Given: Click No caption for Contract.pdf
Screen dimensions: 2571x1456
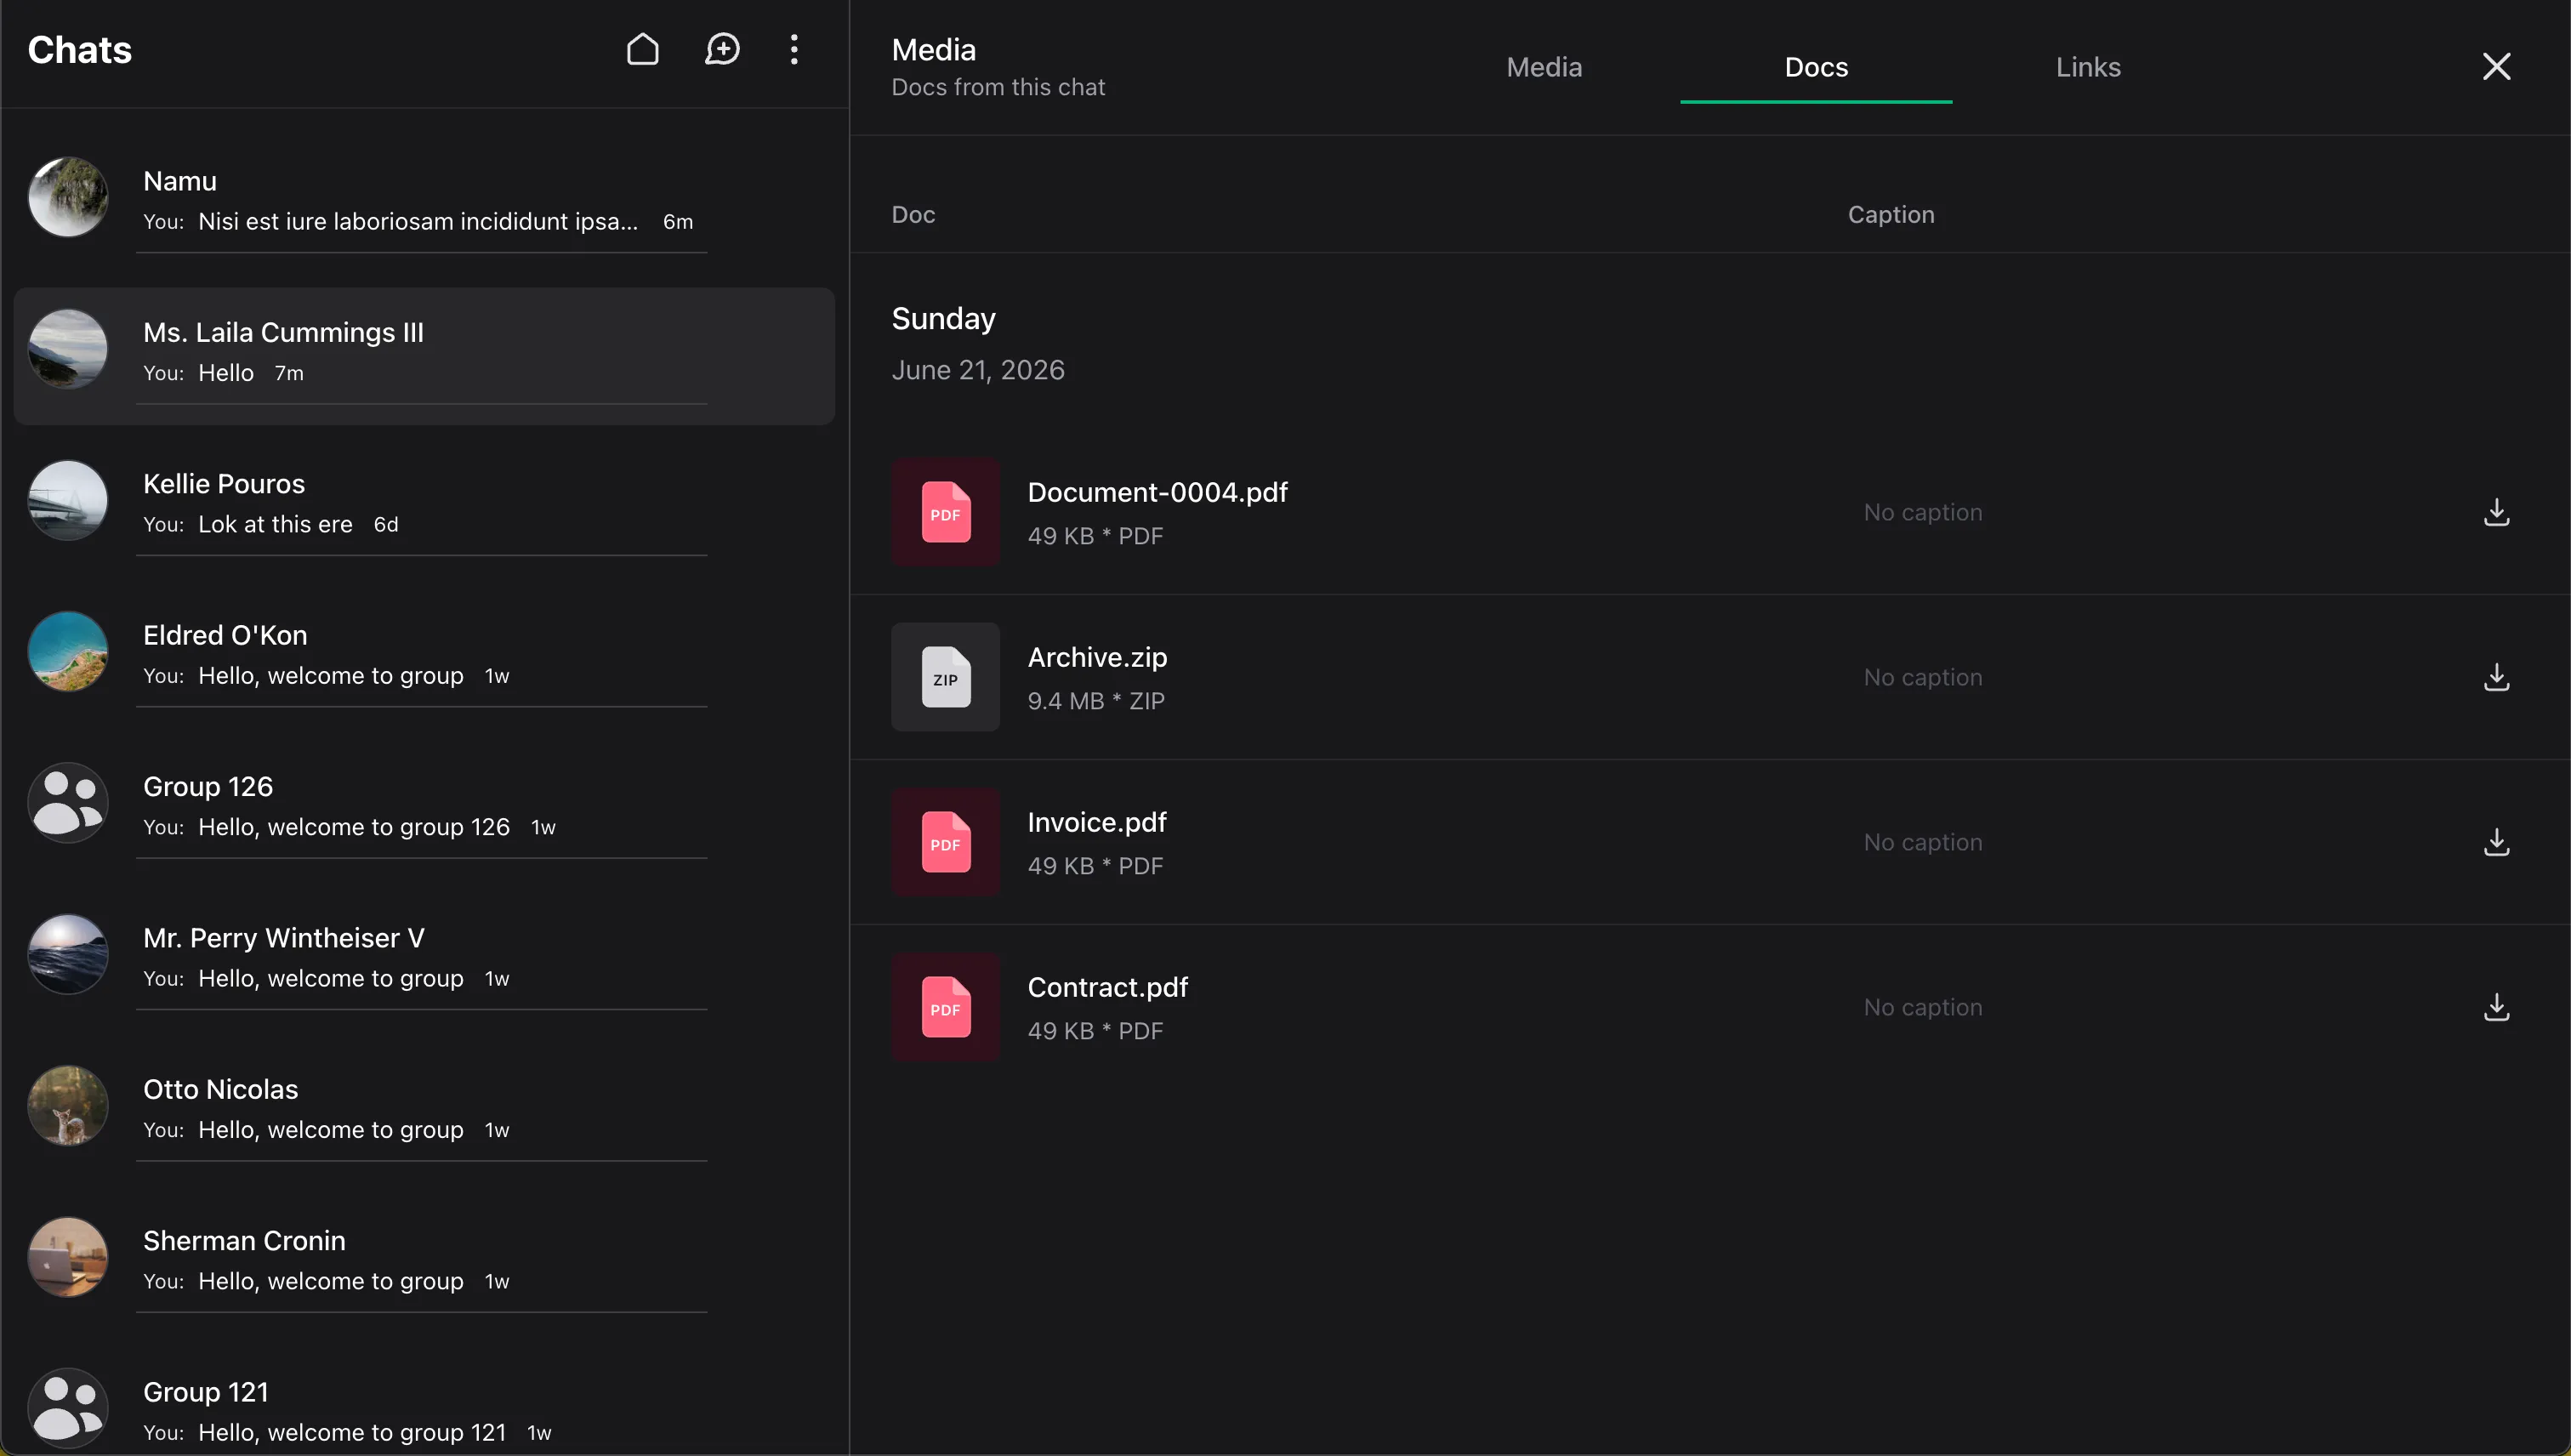Looking at the screenshot, I should tap(1922, 1007).
